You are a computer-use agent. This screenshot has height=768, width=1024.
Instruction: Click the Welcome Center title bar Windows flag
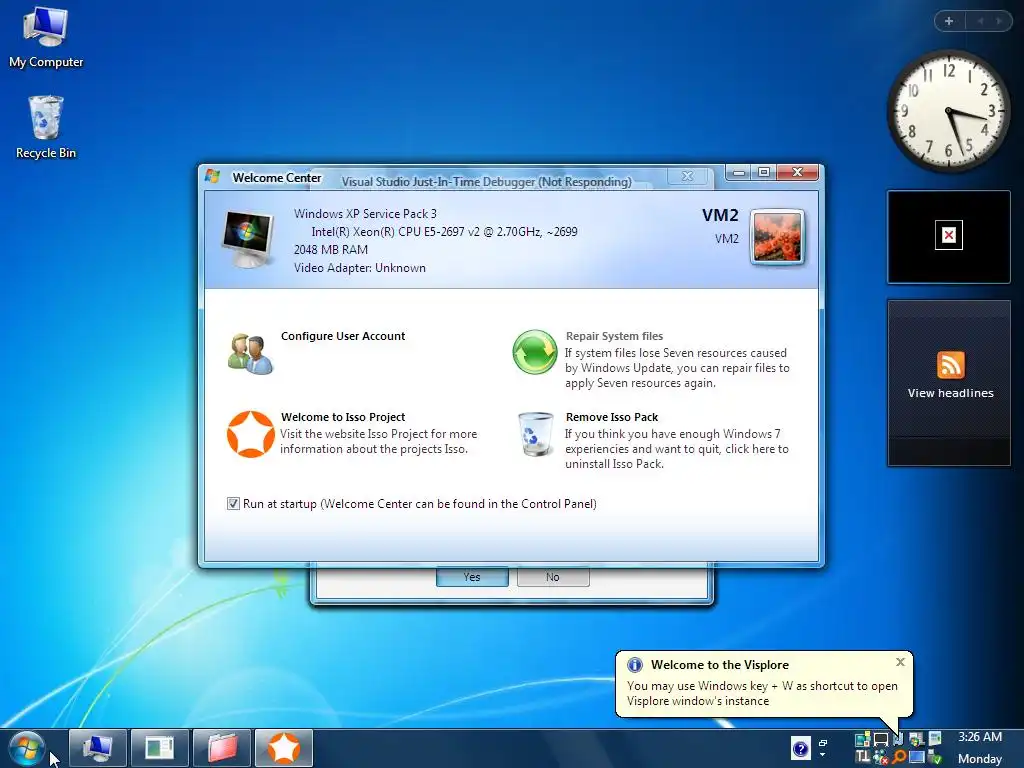[x=212, y=176]
